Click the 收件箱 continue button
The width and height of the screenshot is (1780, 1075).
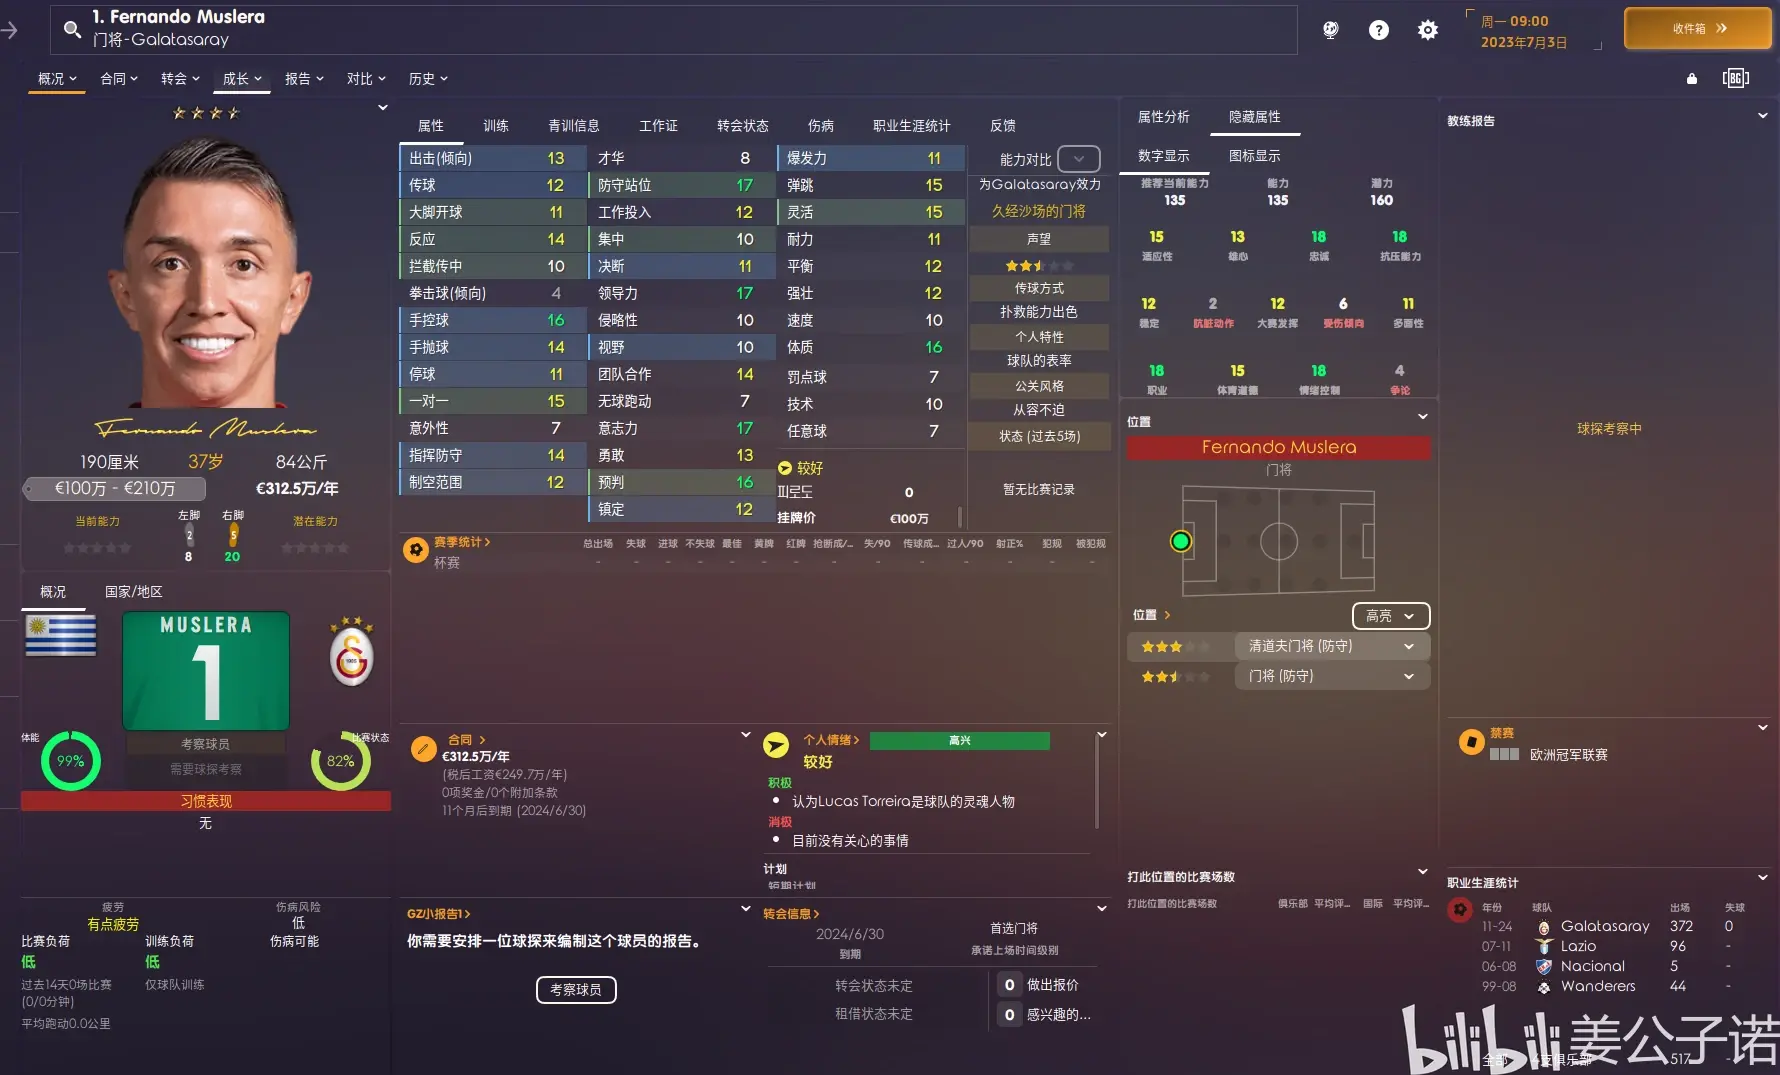pos(1698,29)
